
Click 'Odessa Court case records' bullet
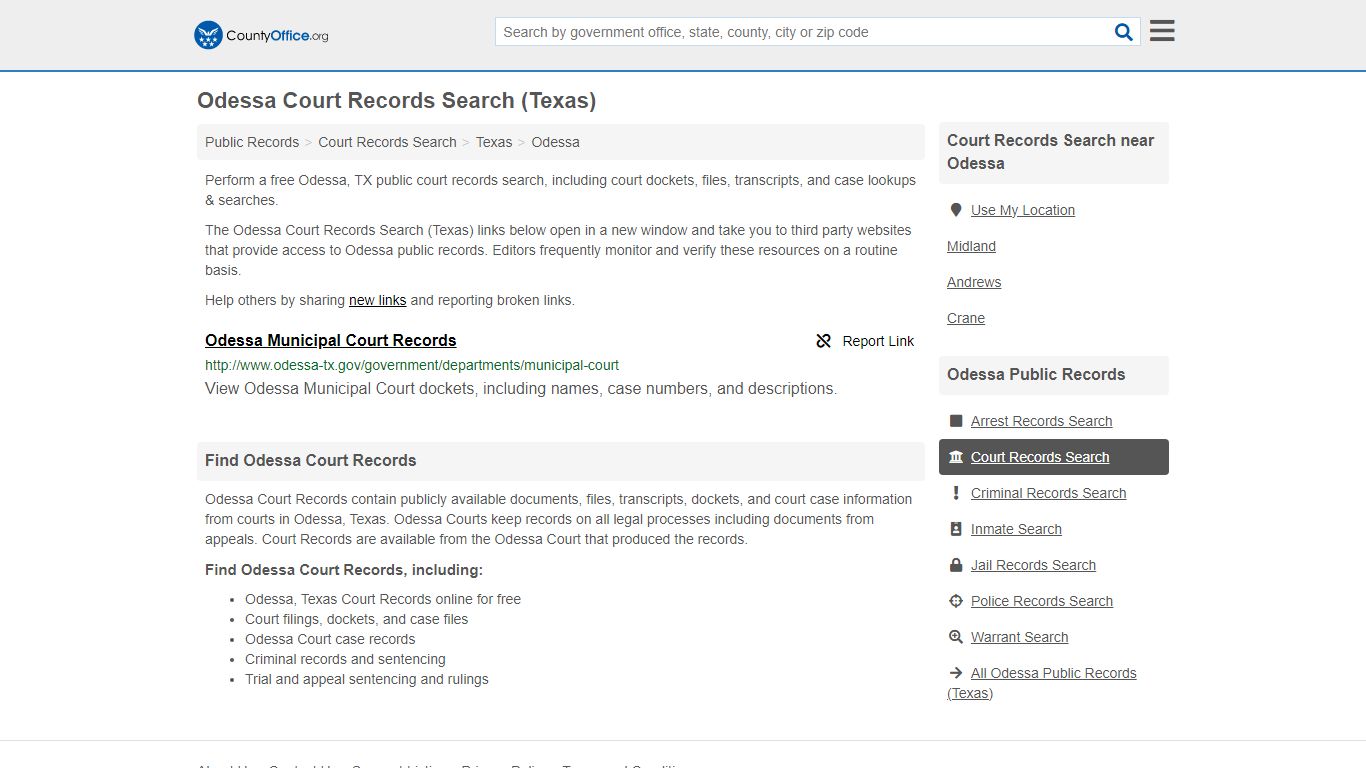point(330,639)
